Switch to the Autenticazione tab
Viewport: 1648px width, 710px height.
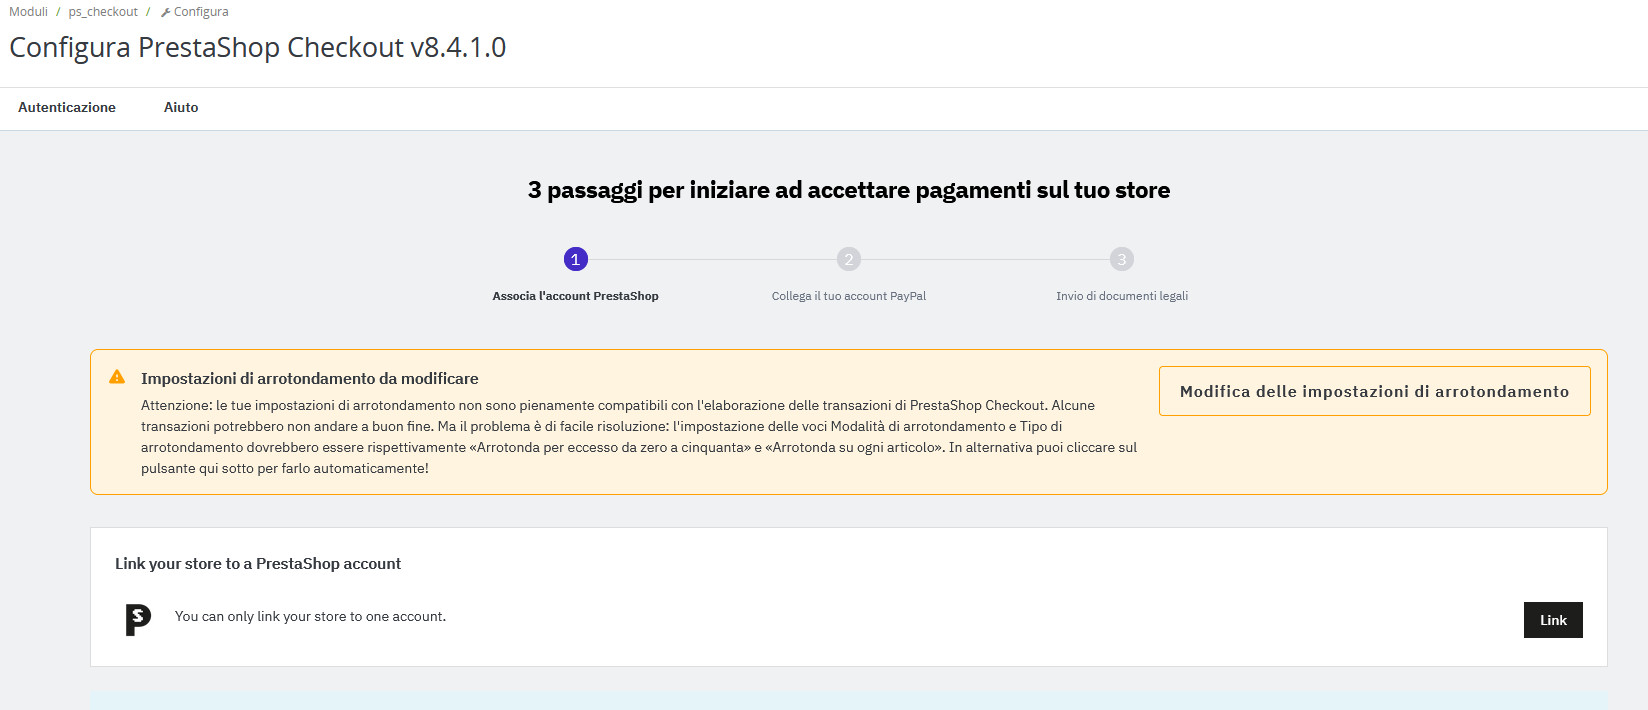tap(67, 107)
